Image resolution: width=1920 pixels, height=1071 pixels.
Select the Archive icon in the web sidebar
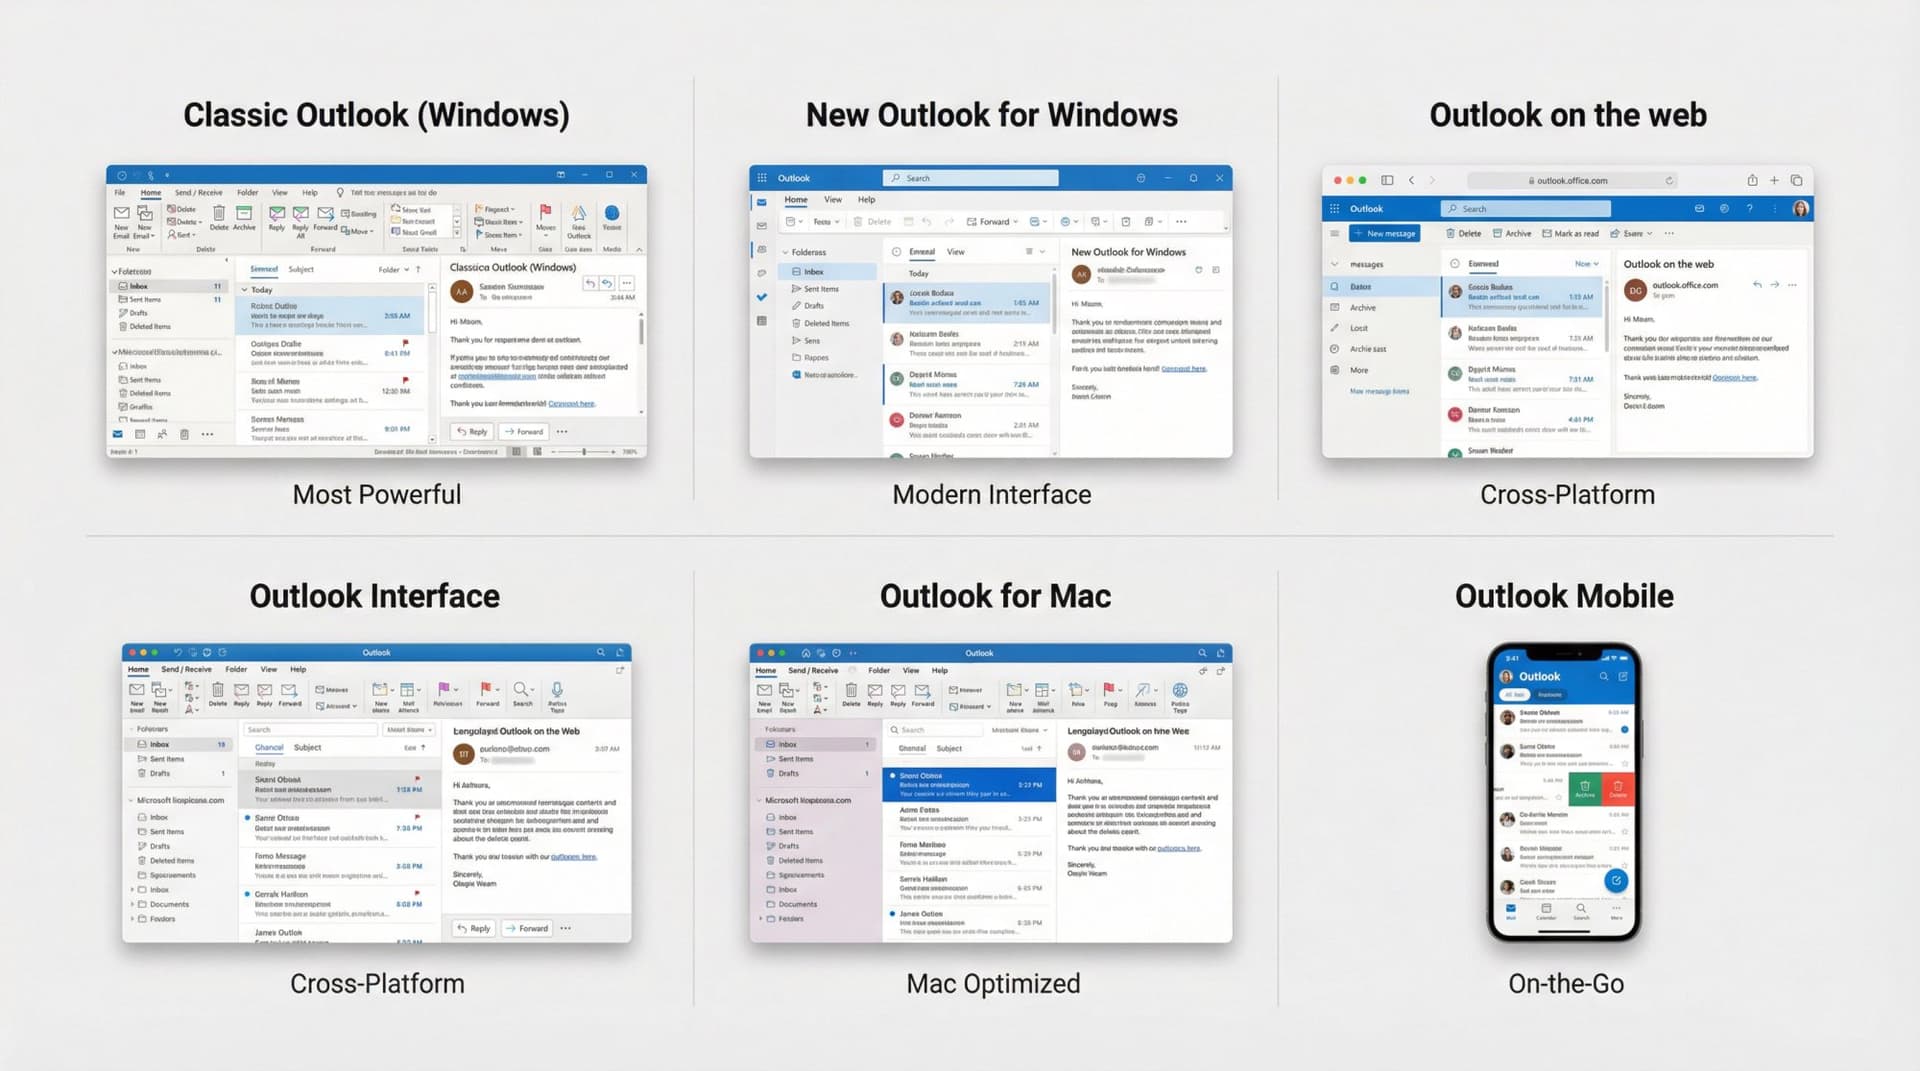pos(1335,308)
